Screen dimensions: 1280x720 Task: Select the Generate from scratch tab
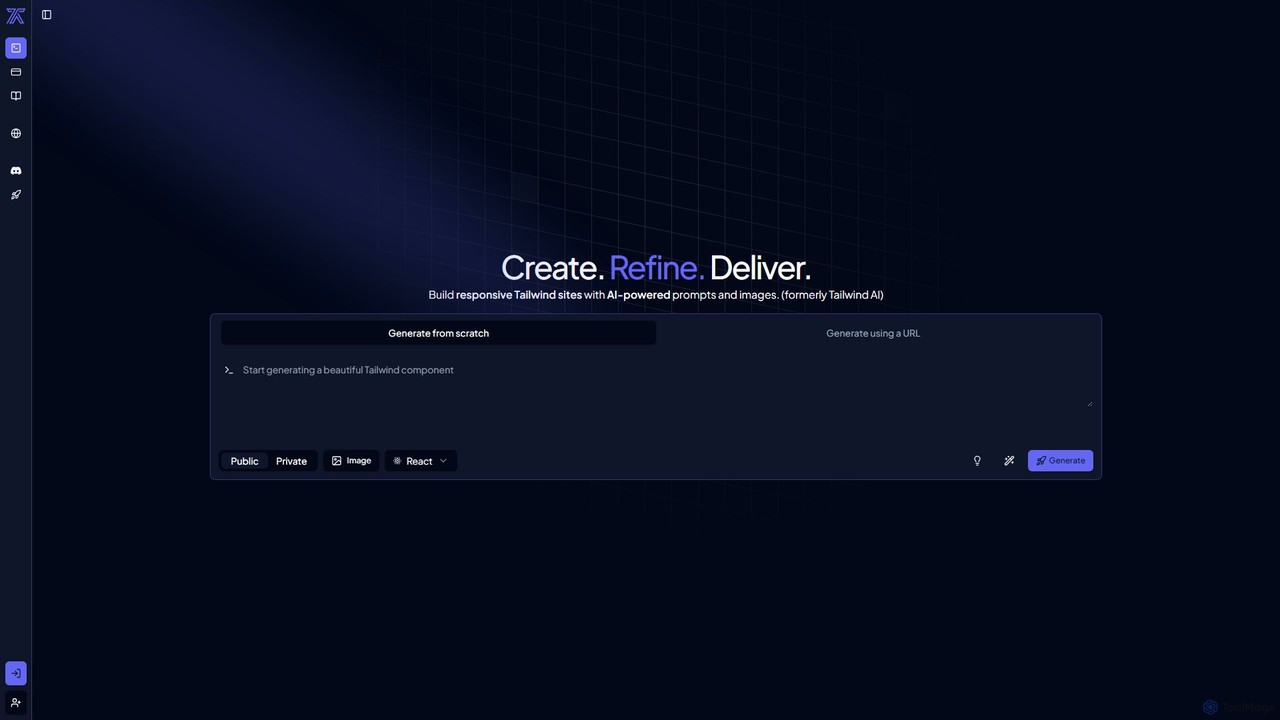[438, 333]
